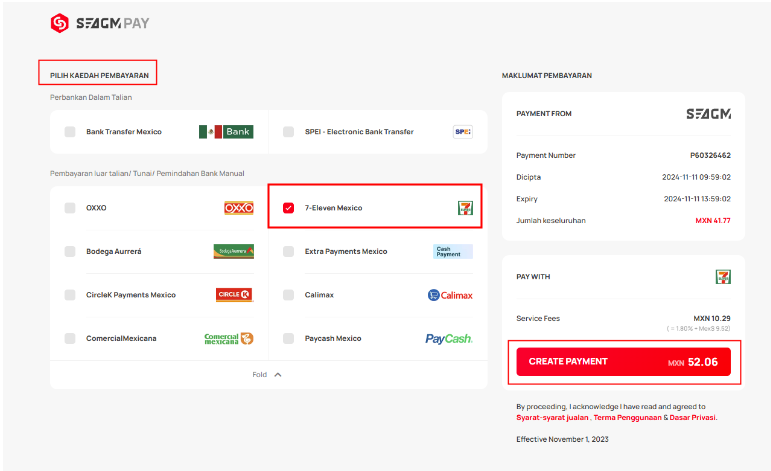This screenshot has width=771, height=471.
Task: Click the OXXO label text
Action: (x=96, y=208)
